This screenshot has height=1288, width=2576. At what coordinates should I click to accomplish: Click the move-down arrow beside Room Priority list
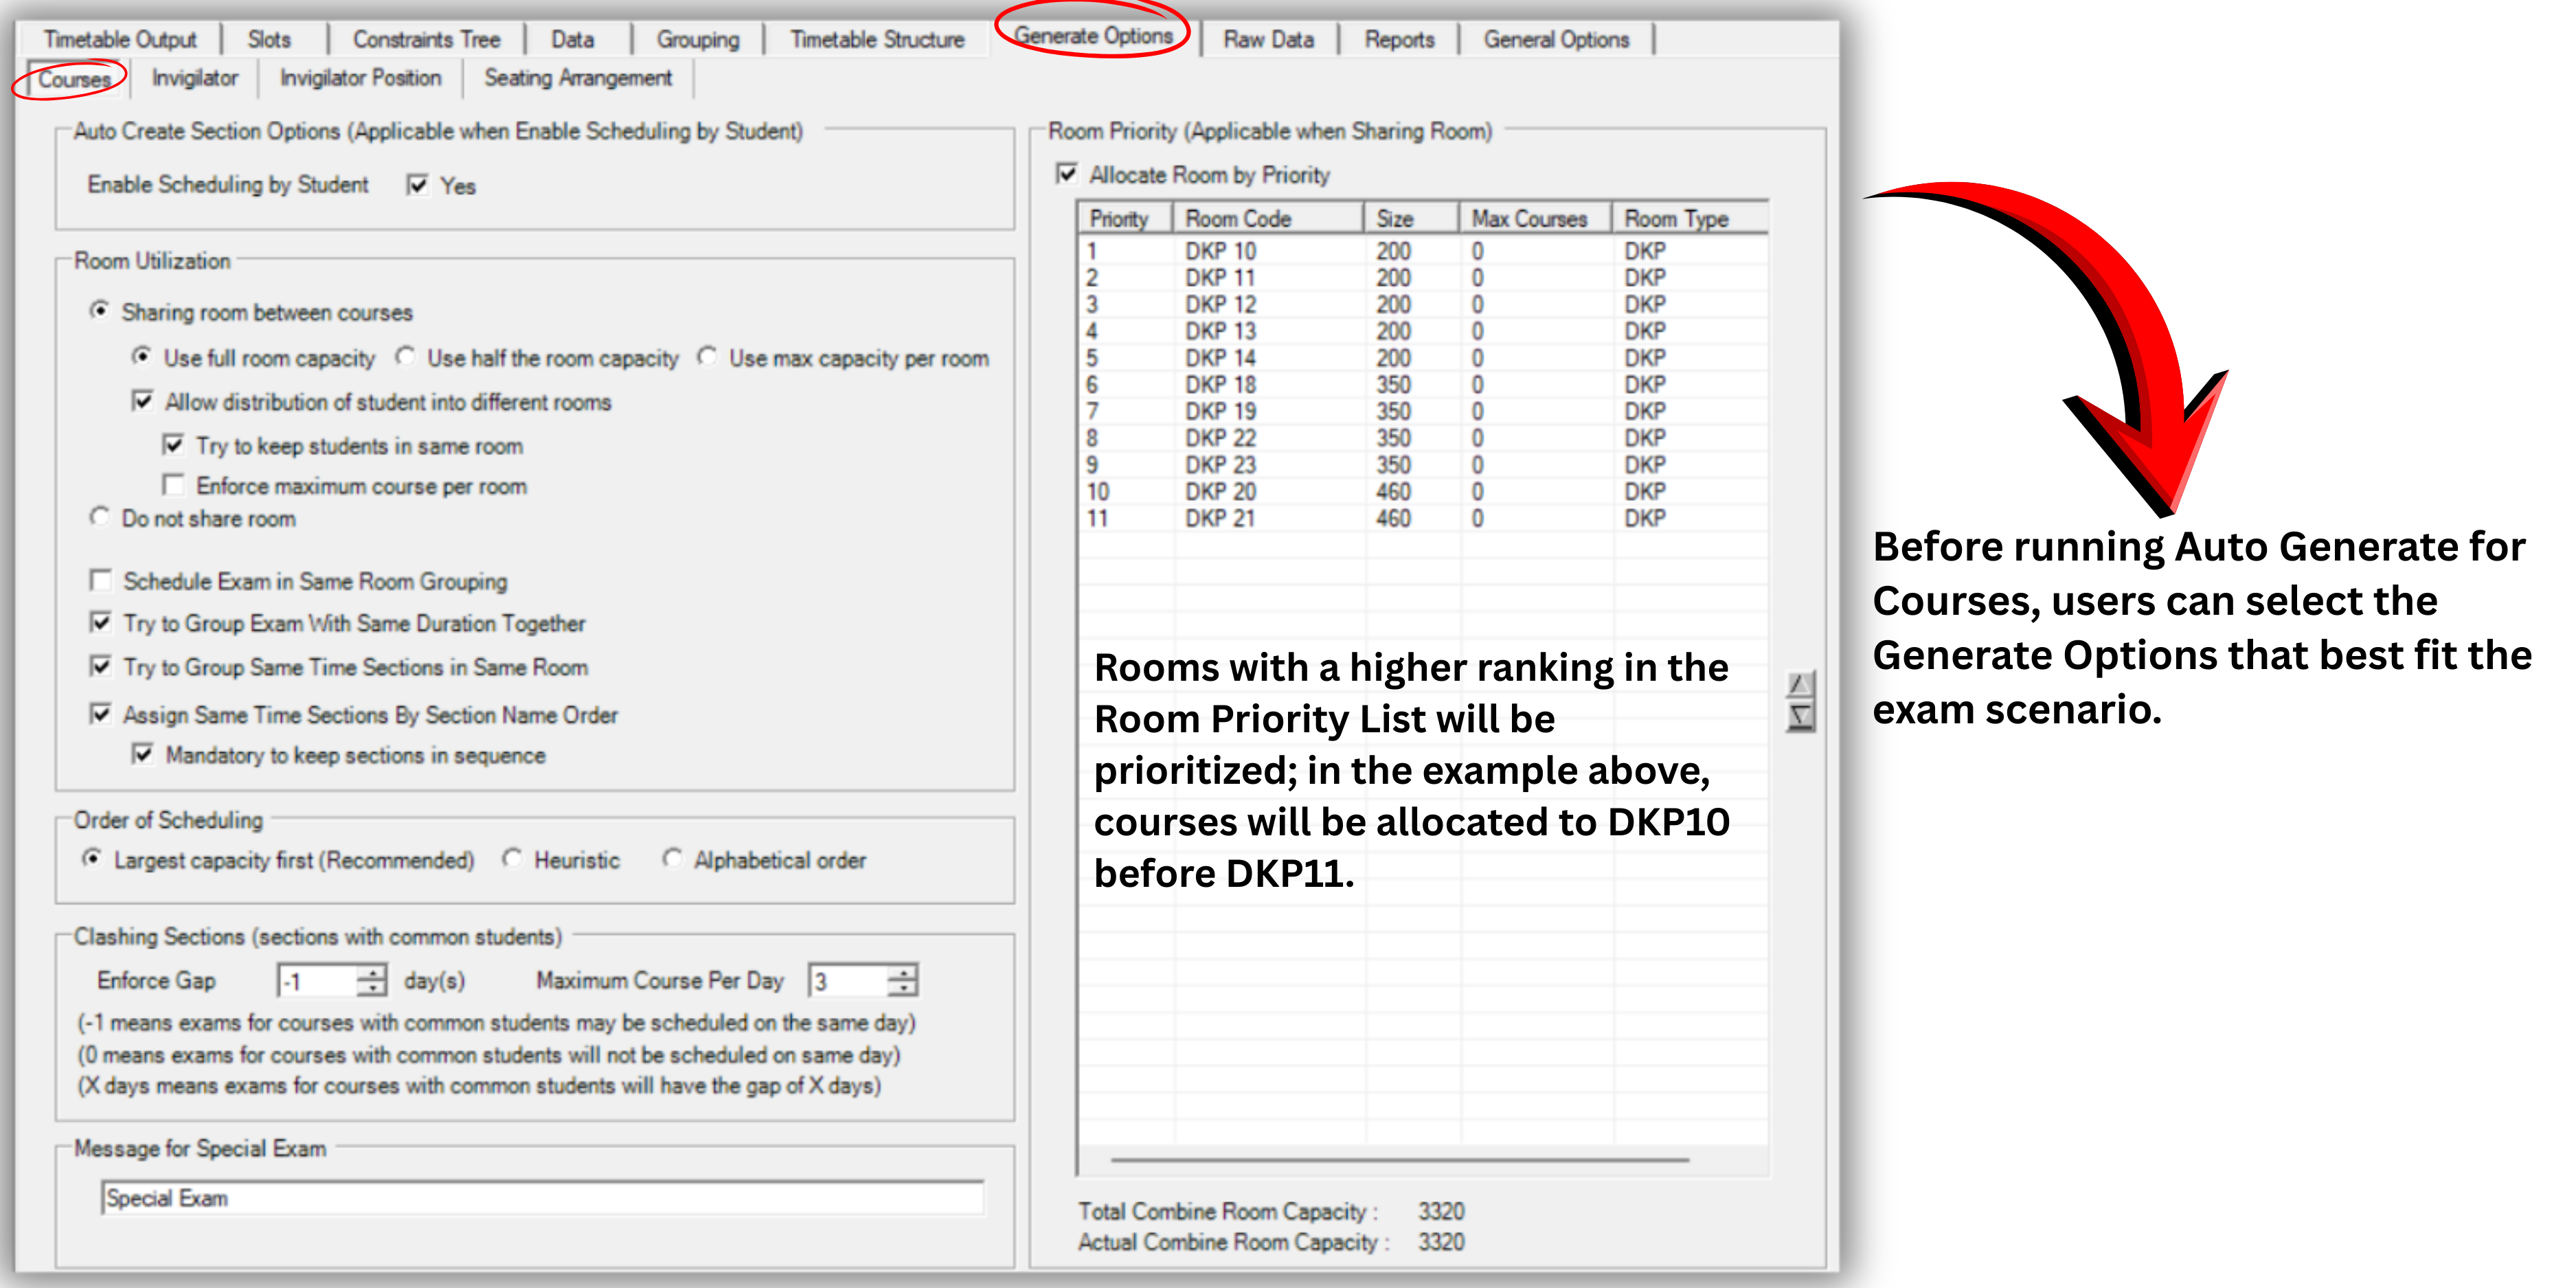(x=1800, y=715)
